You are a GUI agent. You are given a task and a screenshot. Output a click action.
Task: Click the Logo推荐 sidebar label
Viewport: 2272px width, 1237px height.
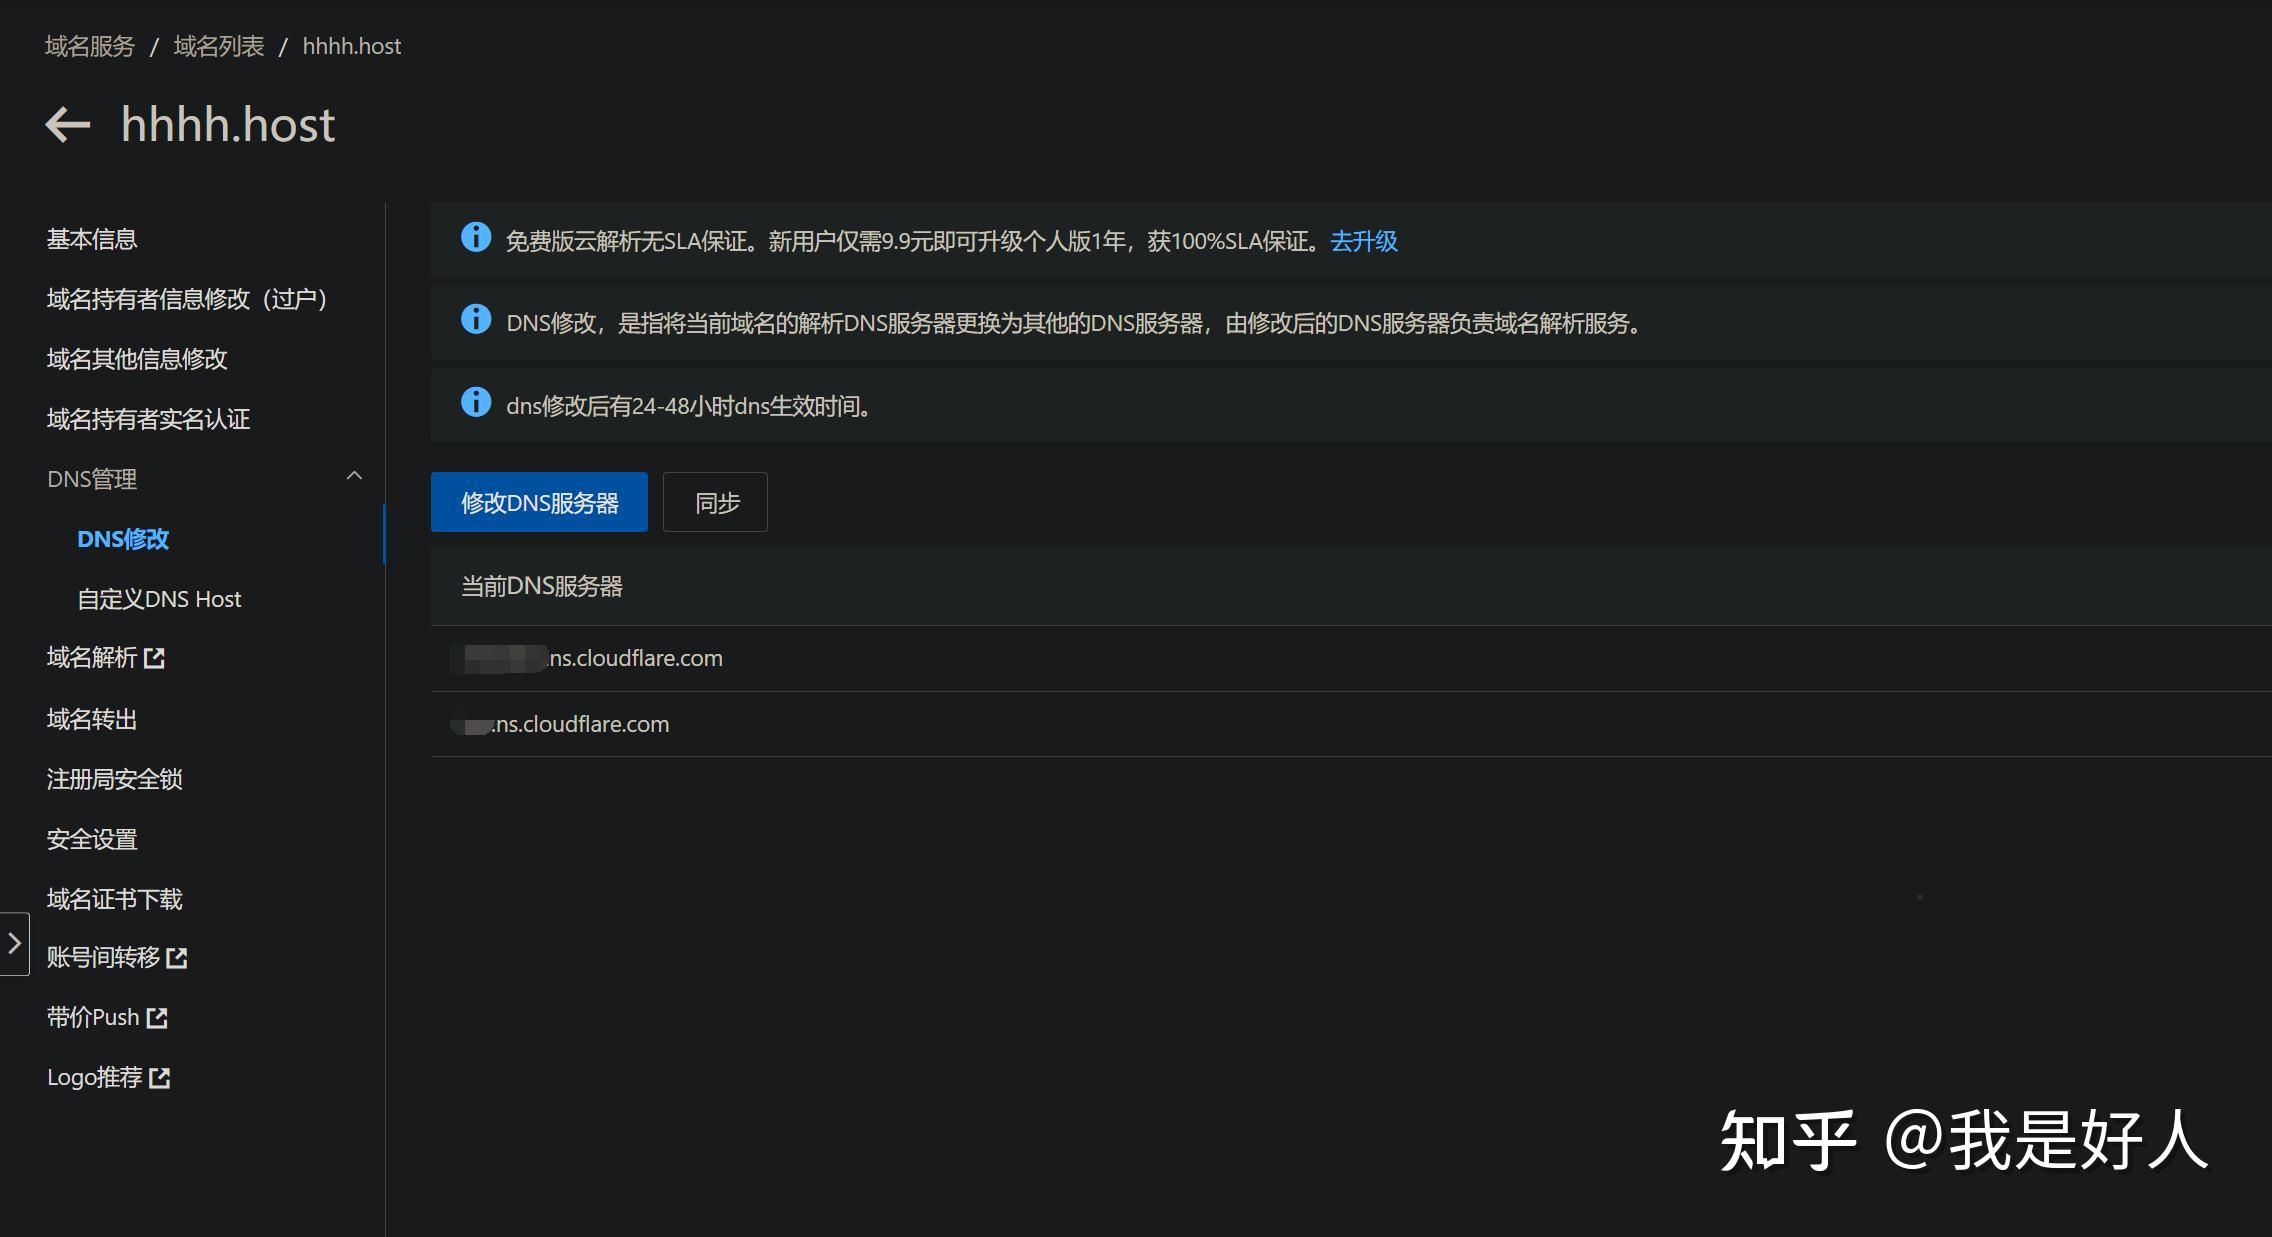point(95,1077)
